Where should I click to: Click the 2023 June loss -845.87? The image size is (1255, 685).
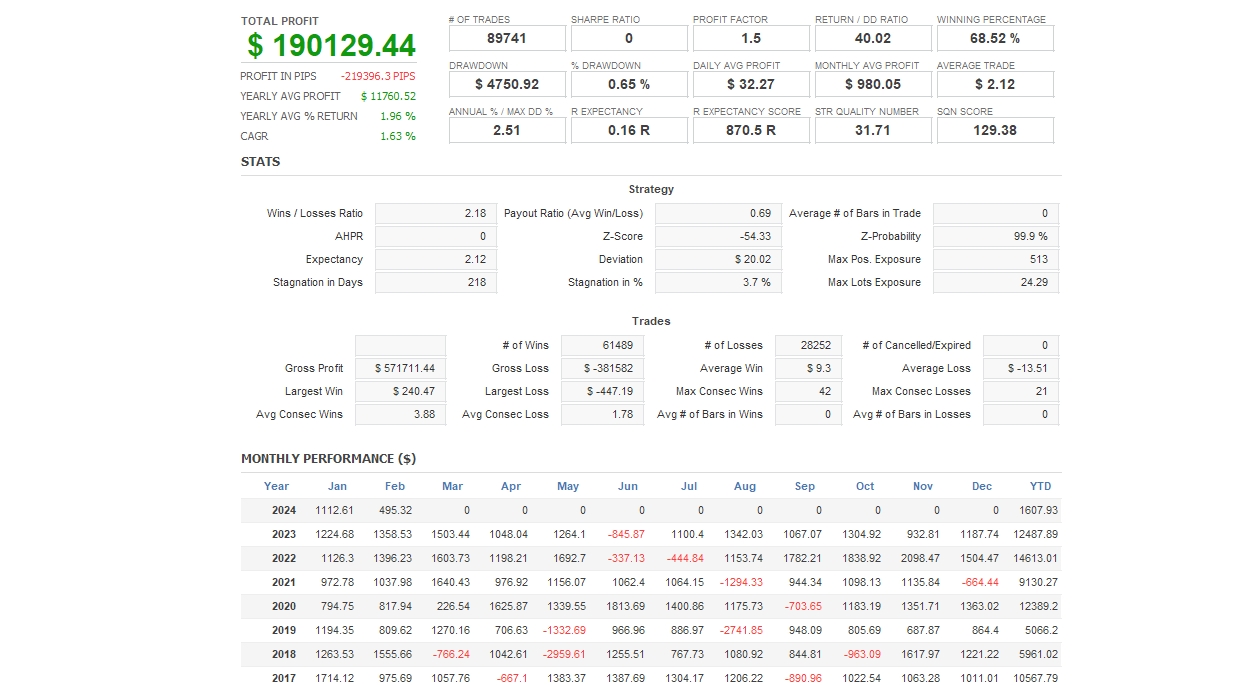pyautogui.click(x=626, y=534)
